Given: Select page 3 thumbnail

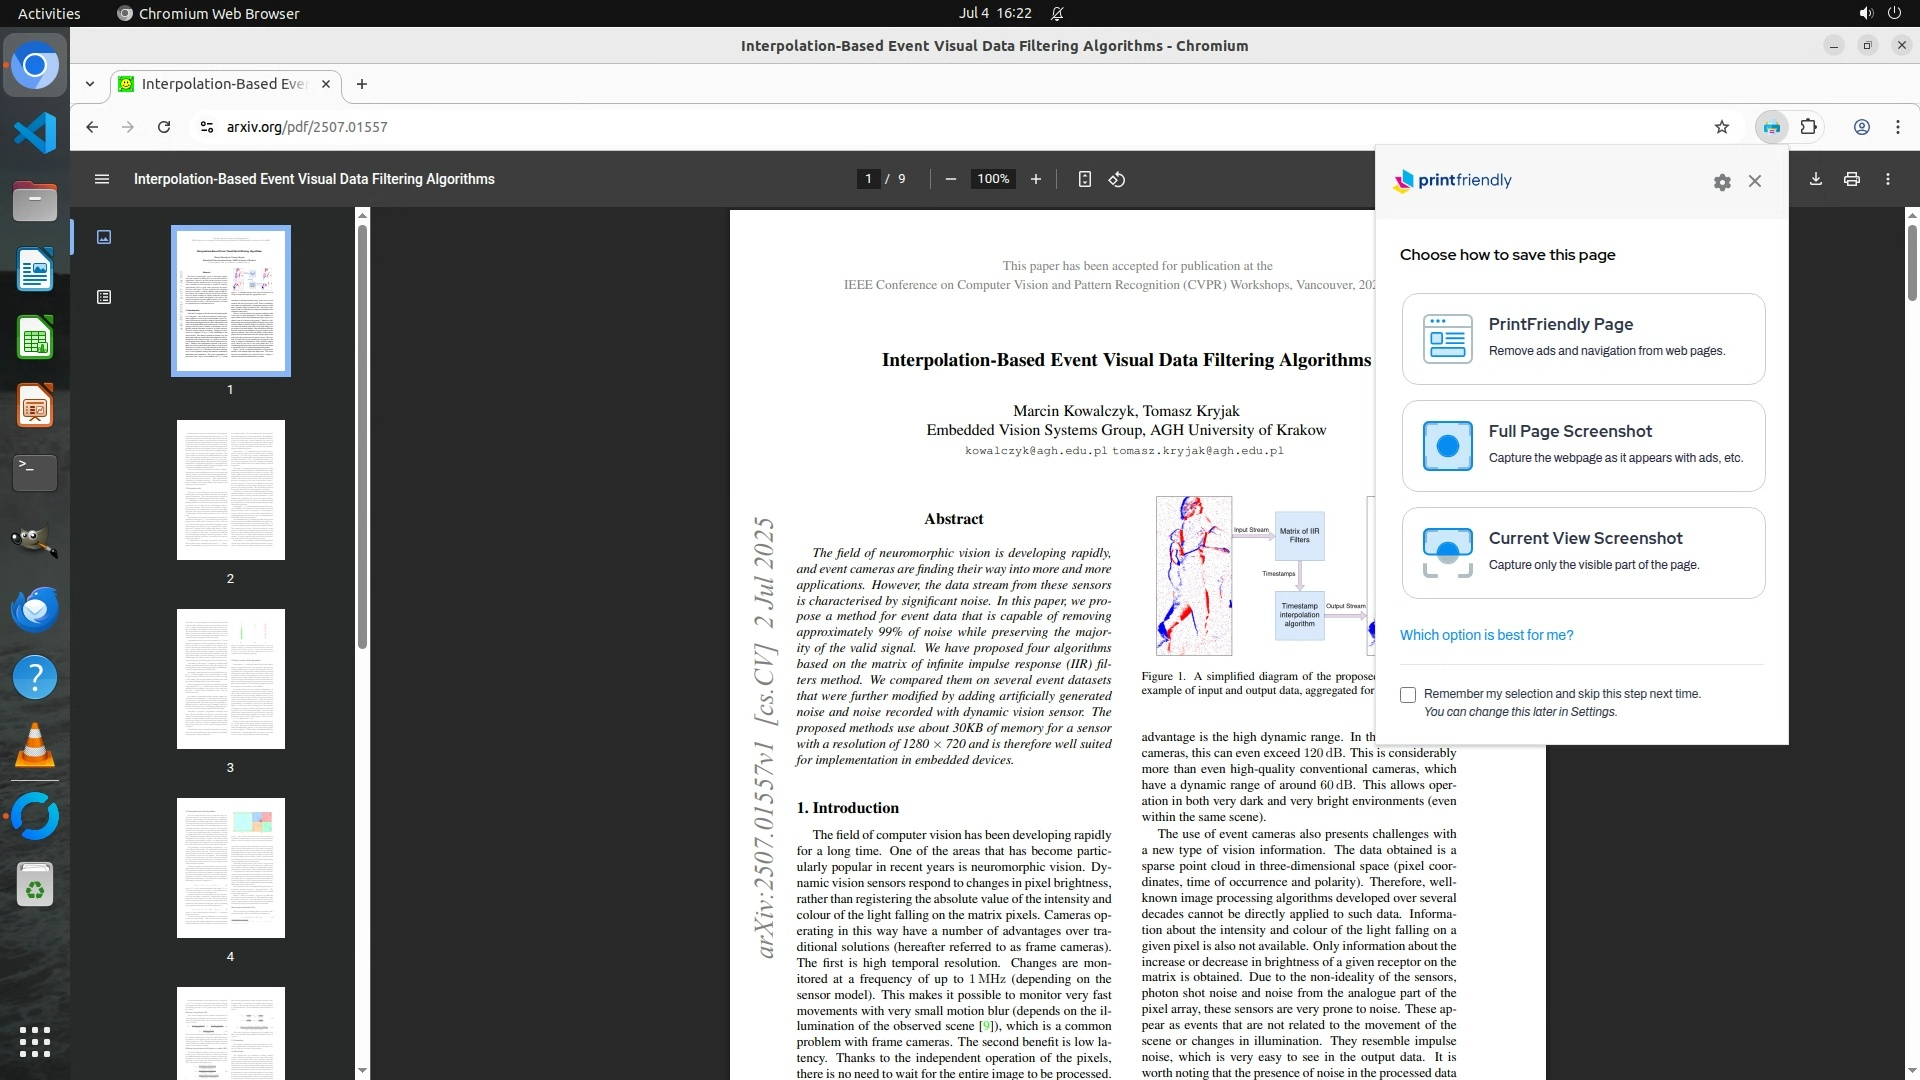Looking at the screenshot, I should click(x=230, y=679).
